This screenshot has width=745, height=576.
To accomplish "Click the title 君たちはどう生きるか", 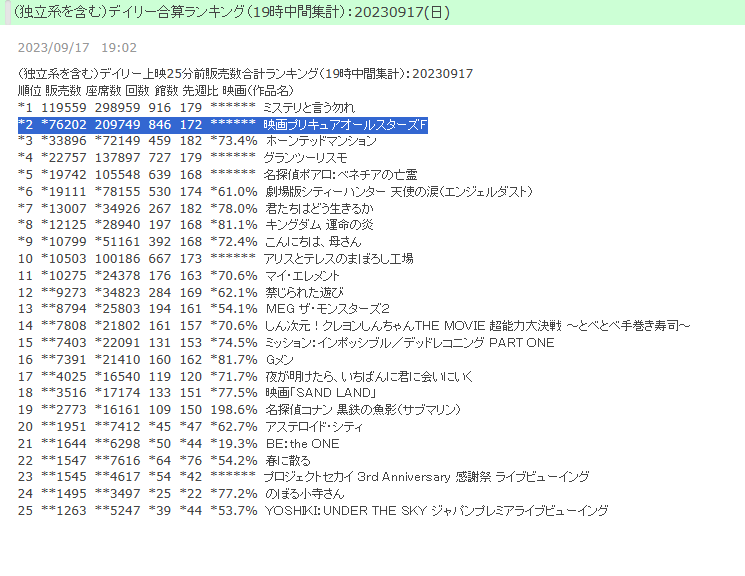I will point(319,208).
